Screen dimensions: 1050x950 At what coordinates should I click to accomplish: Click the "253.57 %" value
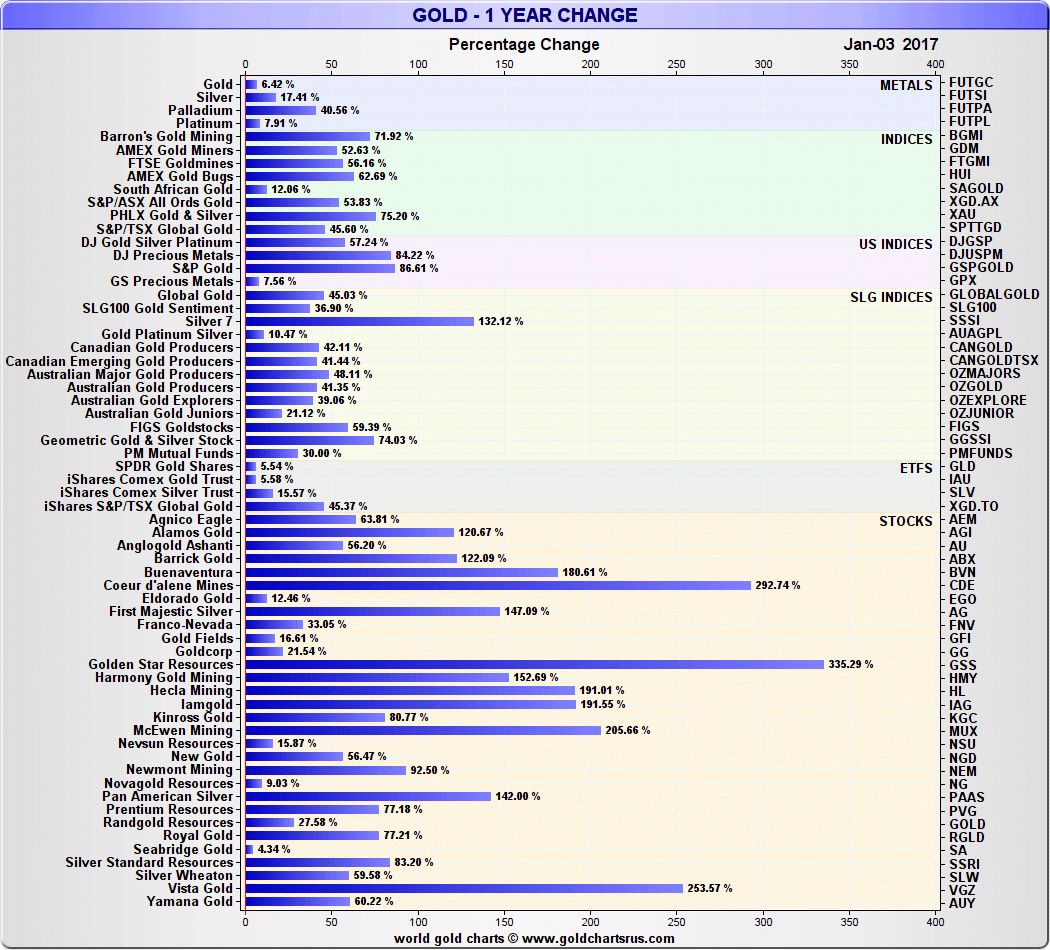pyautogui.click(x=710, y=888)
